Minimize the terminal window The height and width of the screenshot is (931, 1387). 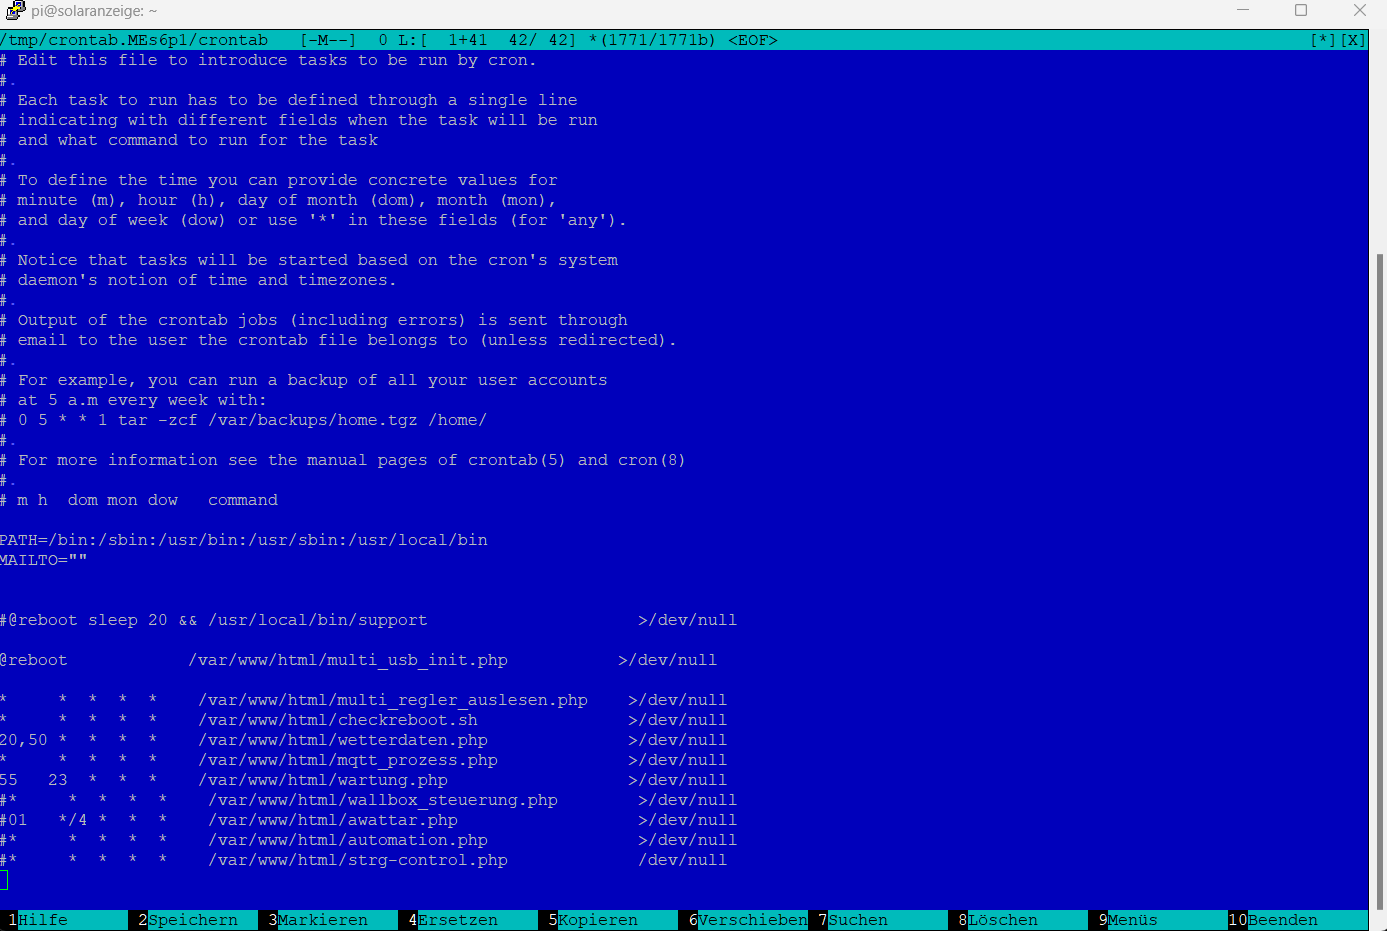[x=1243, y=11]
